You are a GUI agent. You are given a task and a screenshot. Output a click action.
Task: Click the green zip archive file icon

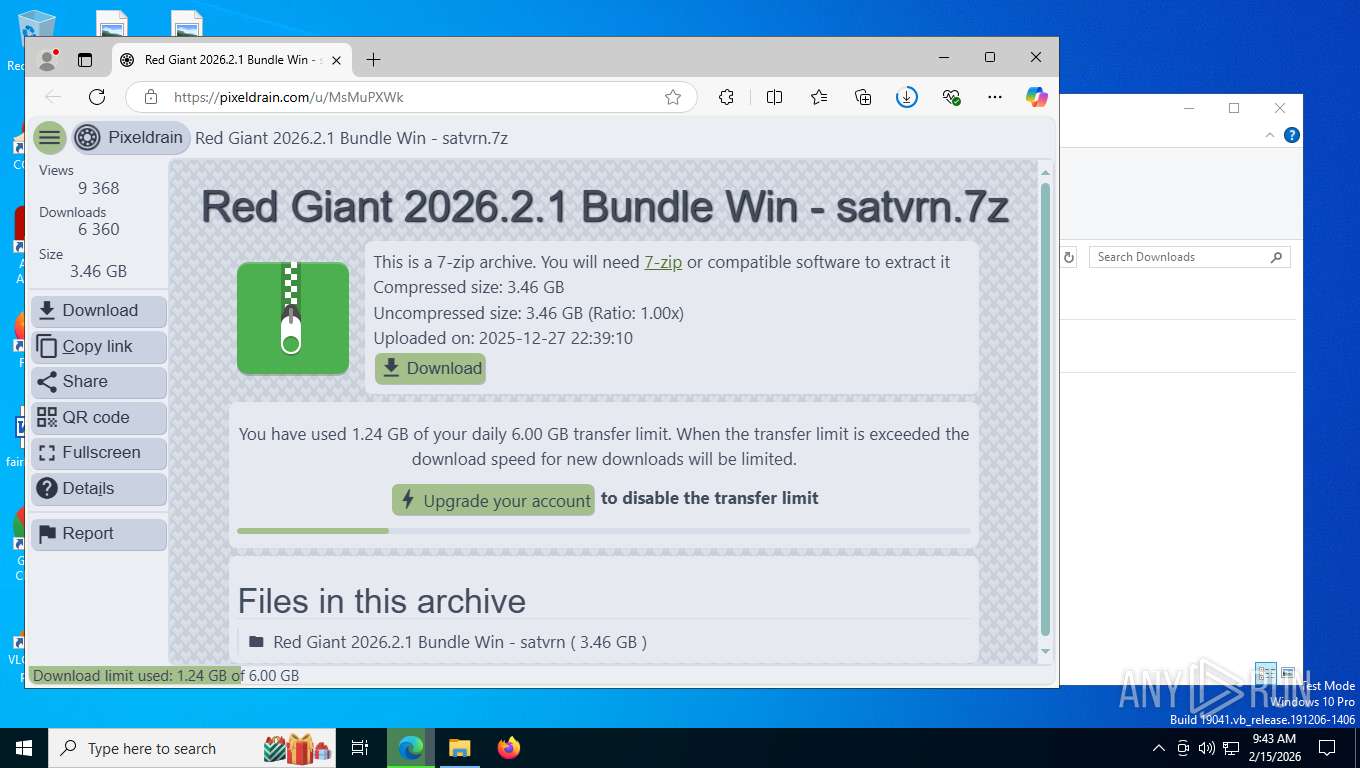[293, 318]
